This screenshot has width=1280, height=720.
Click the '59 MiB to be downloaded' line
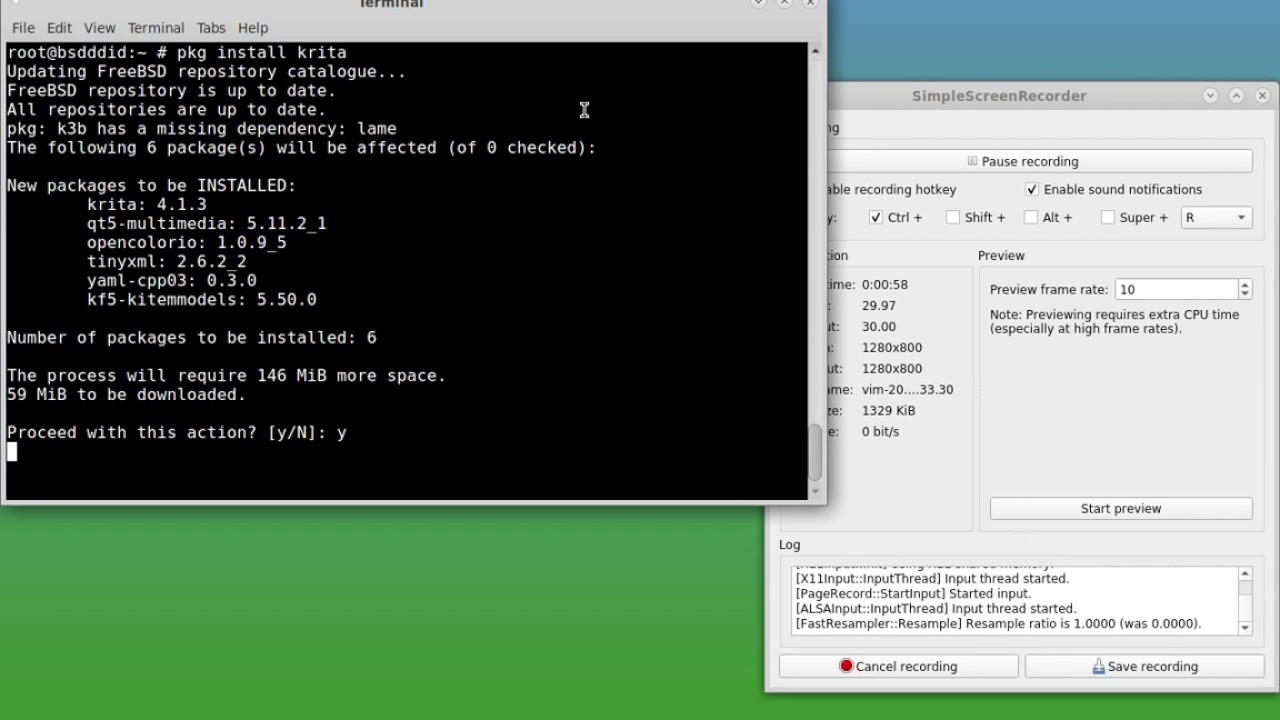[127, 394]
